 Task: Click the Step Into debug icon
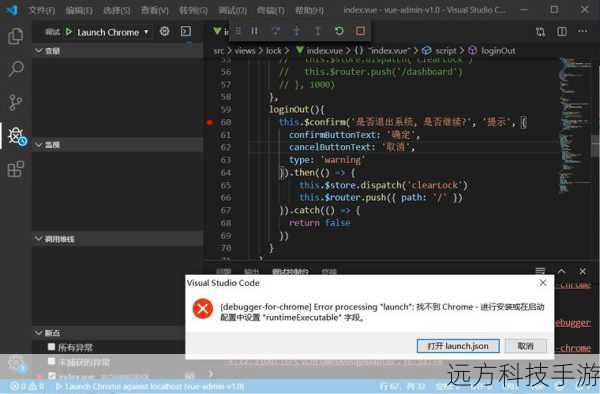297,31
